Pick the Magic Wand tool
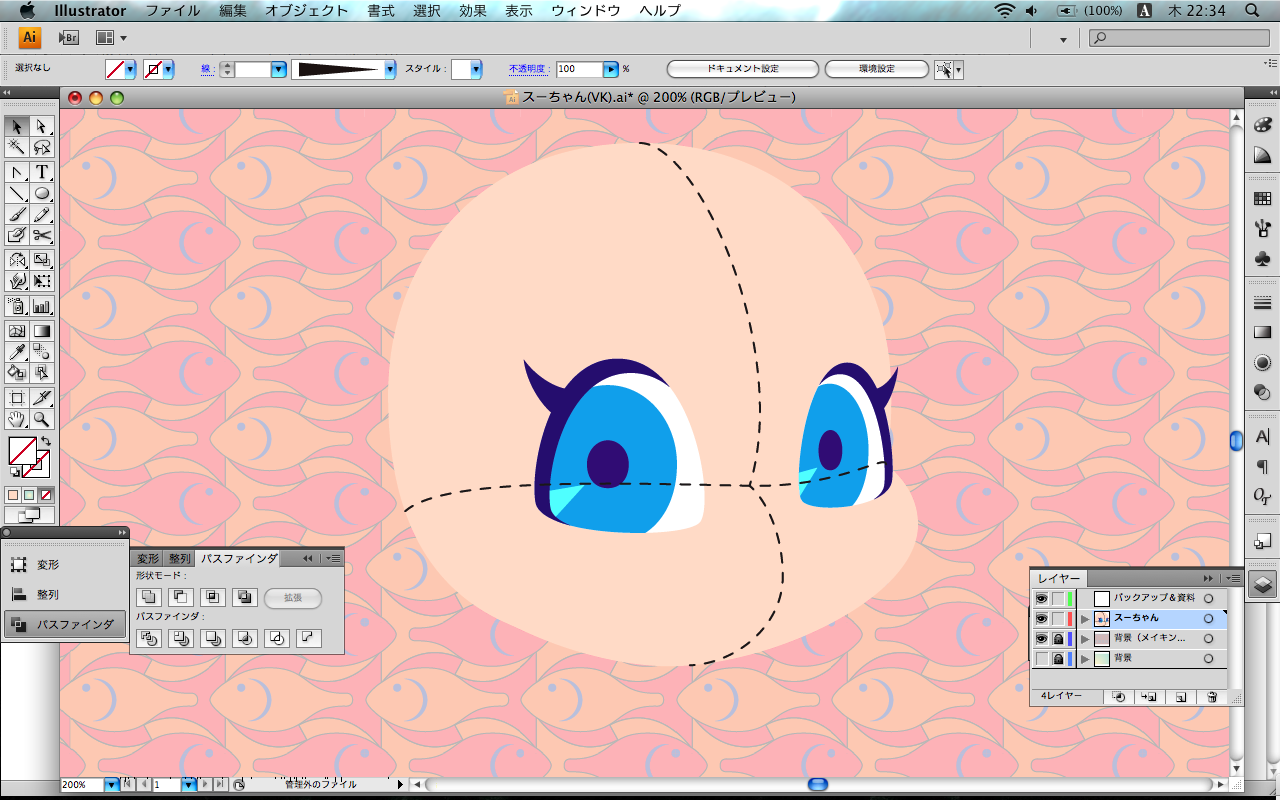 17,148
